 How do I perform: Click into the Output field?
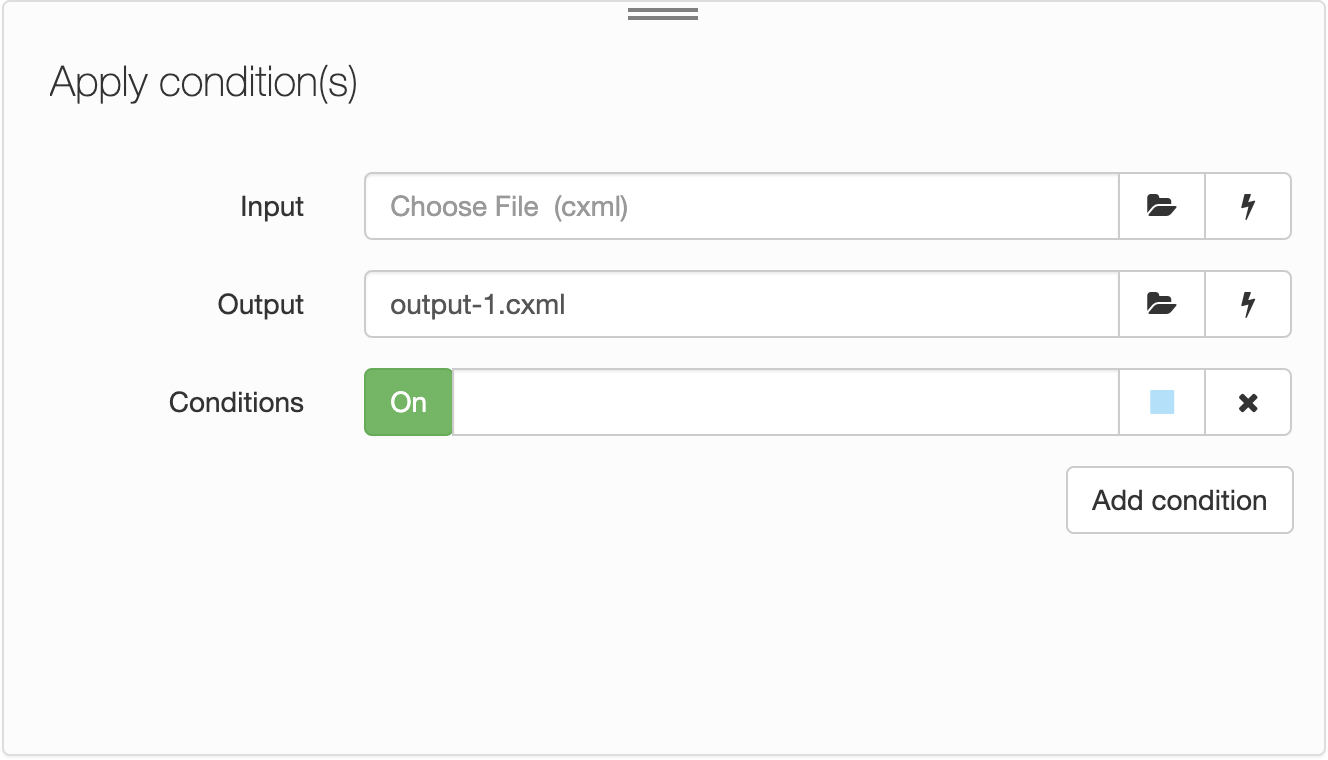741,304
